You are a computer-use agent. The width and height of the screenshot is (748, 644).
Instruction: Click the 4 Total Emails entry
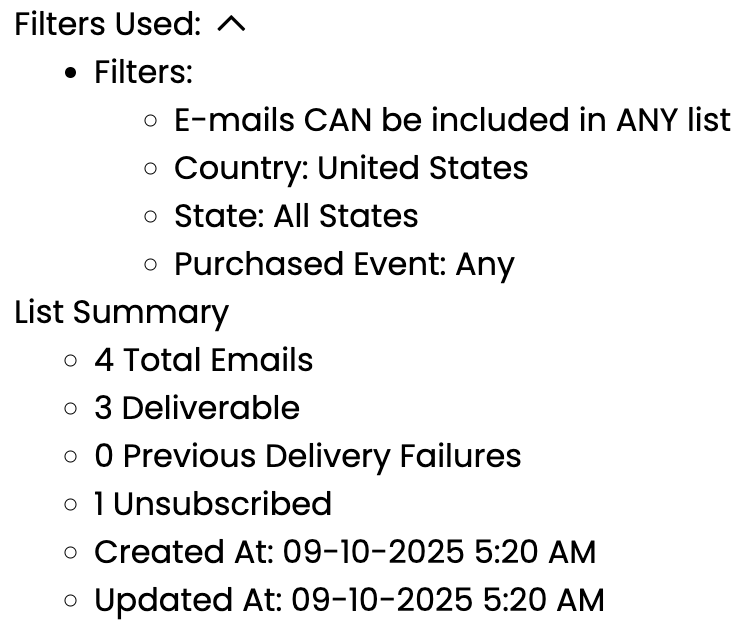(x=204, y=360)
